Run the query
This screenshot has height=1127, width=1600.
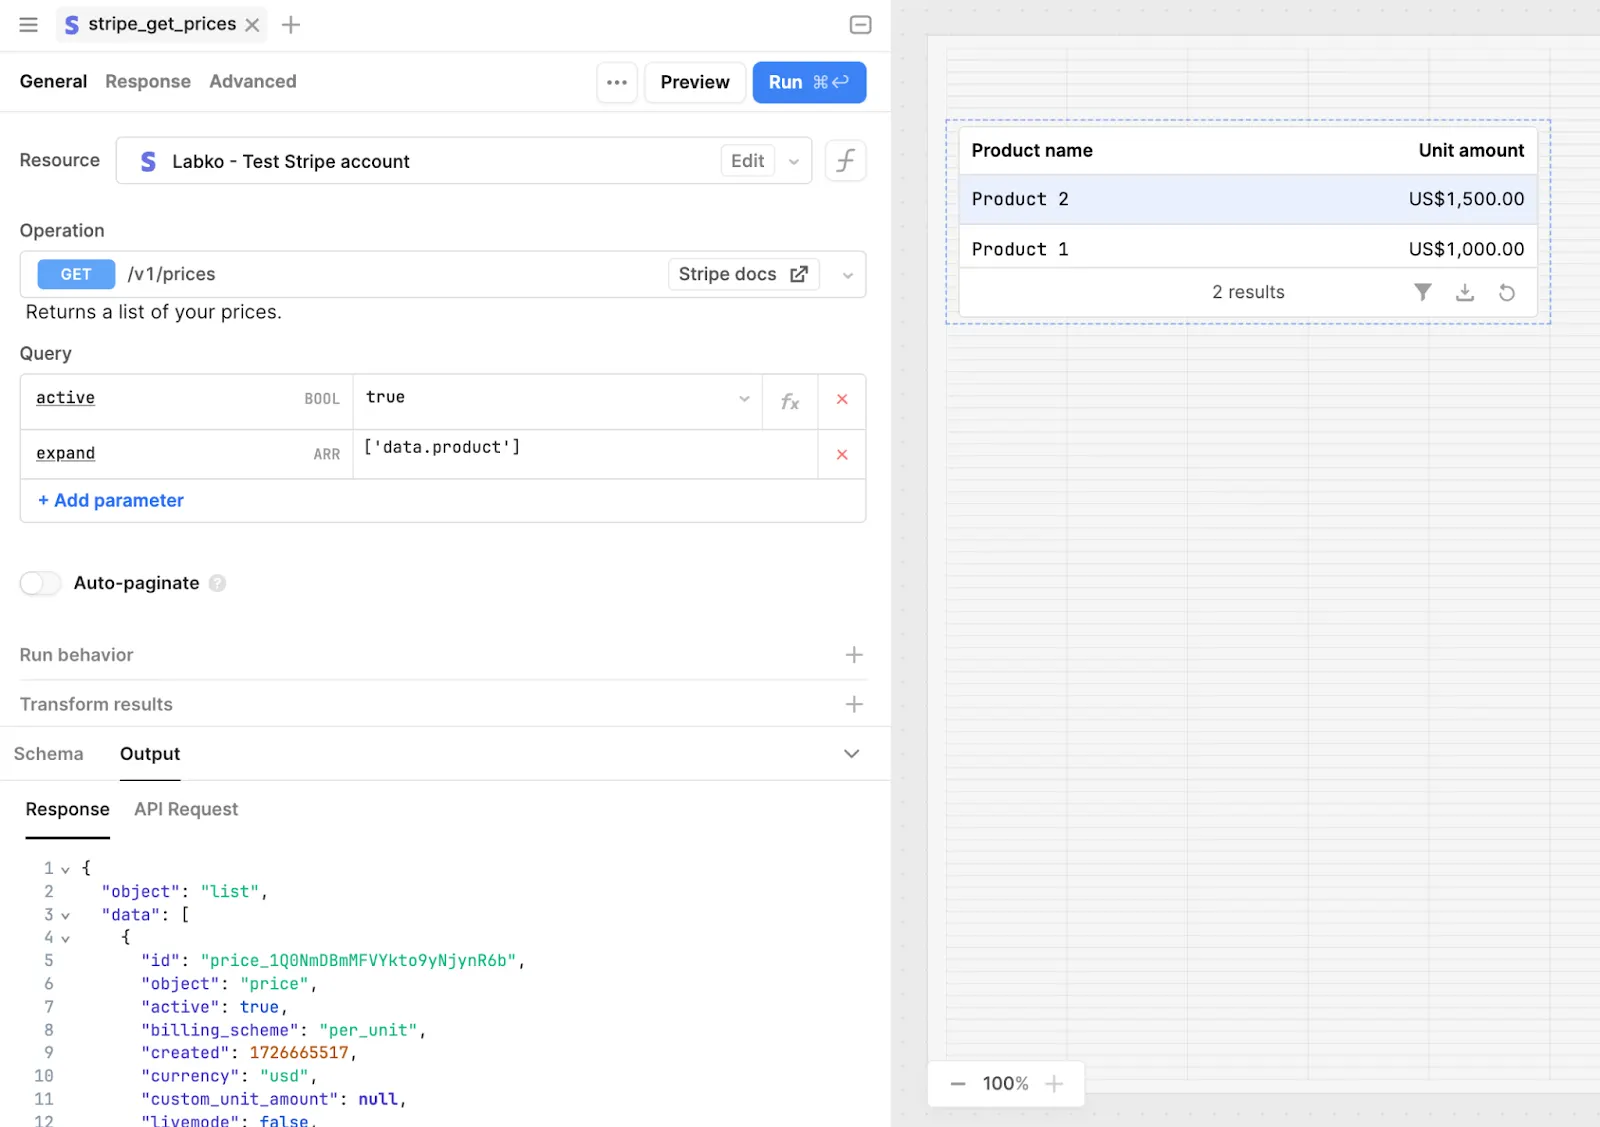809,82
